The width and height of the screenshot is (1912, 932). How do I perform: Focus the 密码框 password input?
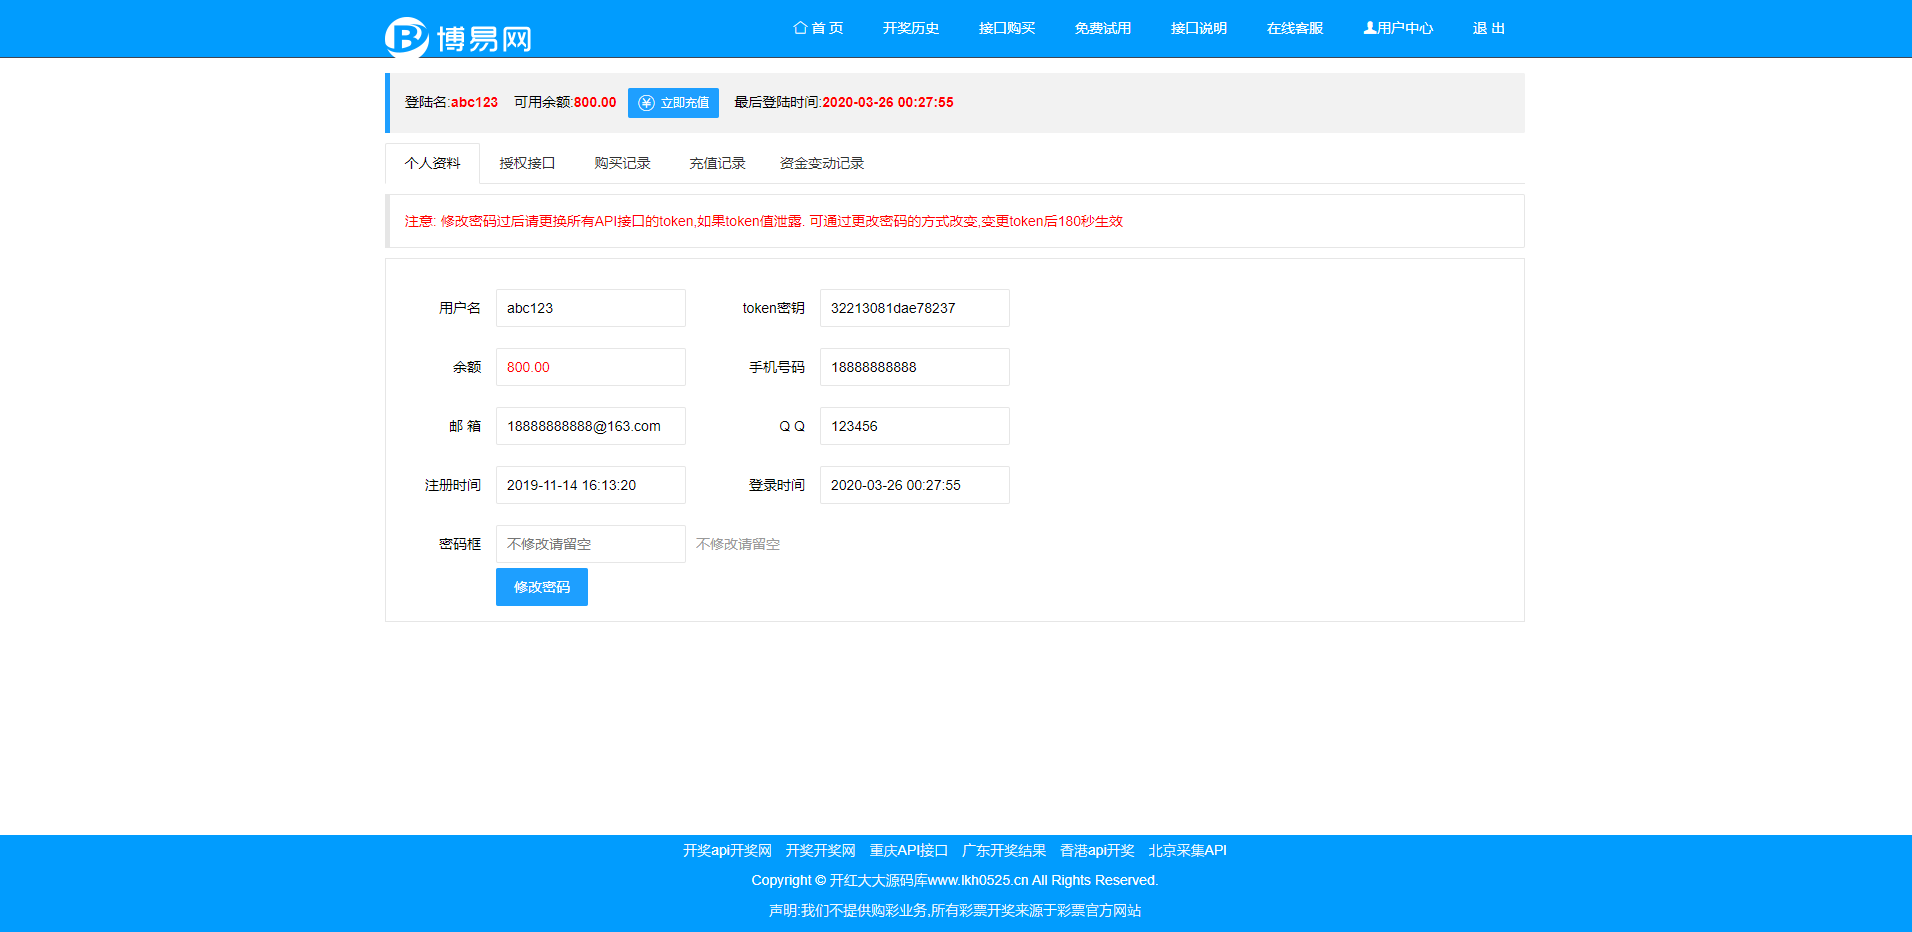(591, 544)
